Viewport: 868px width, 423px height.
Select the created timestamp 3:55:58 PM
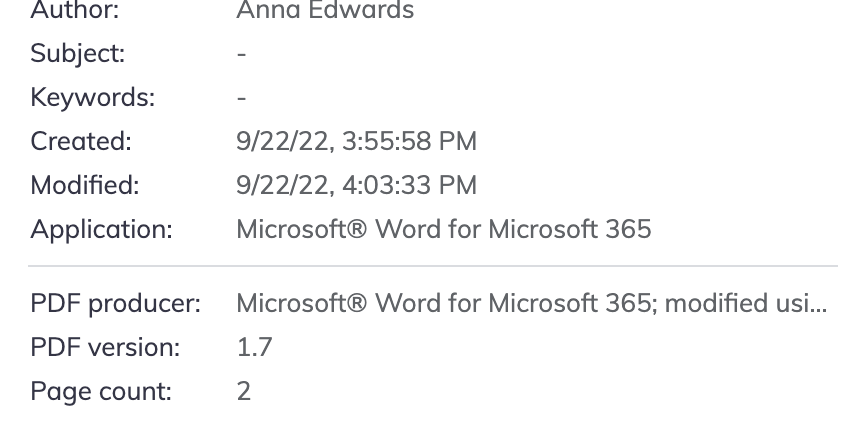357,142
